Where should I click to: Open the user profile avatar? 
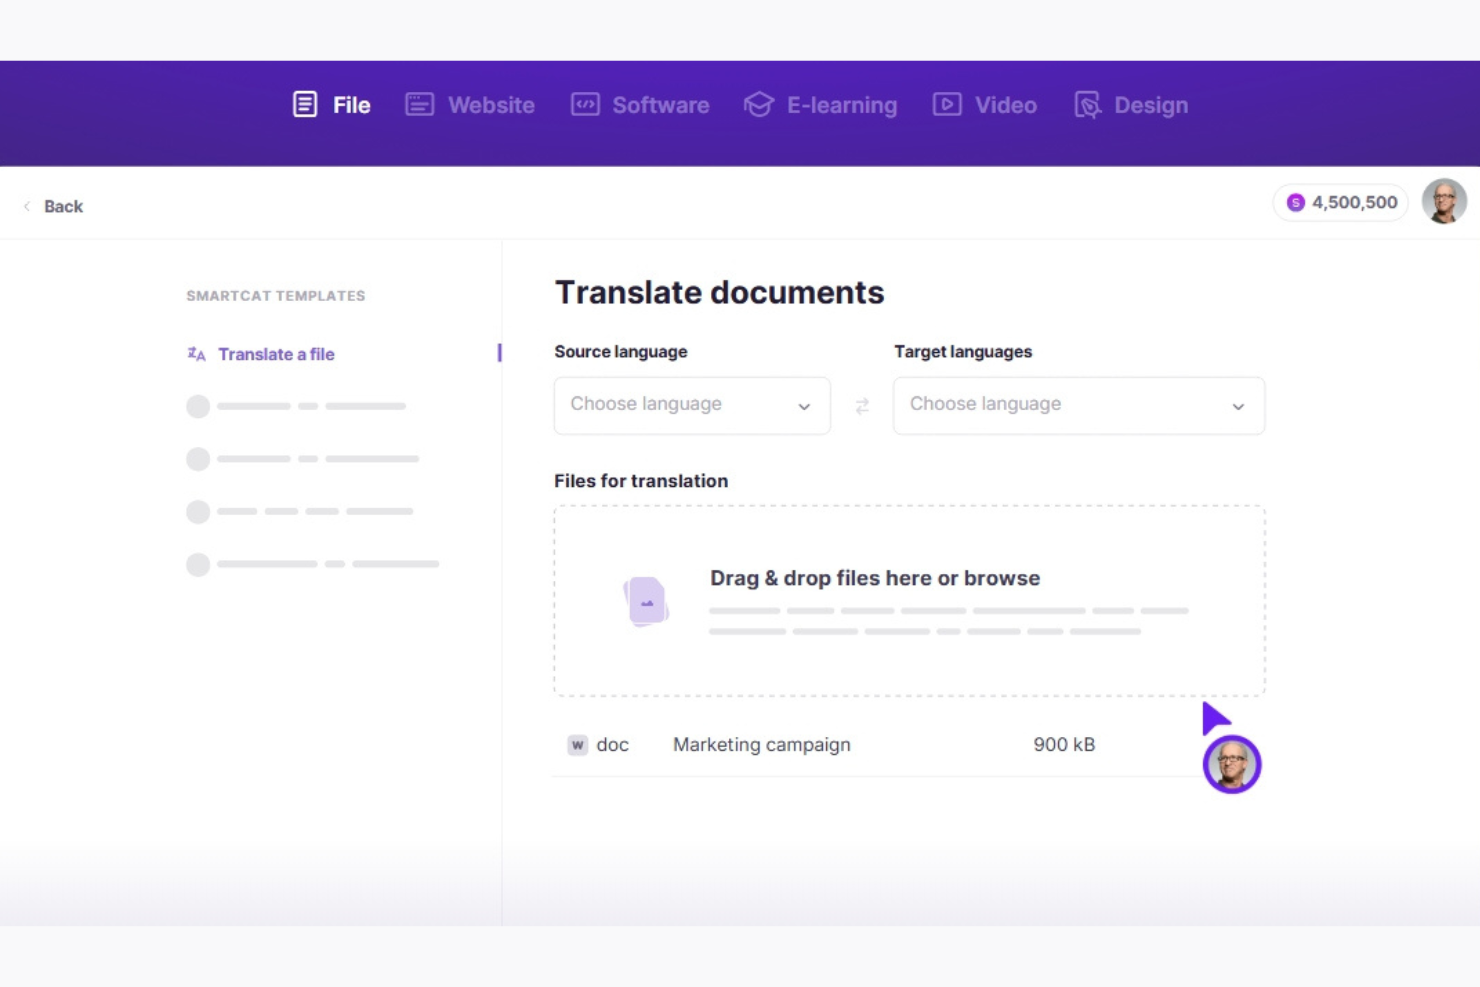click(1444, 201)
